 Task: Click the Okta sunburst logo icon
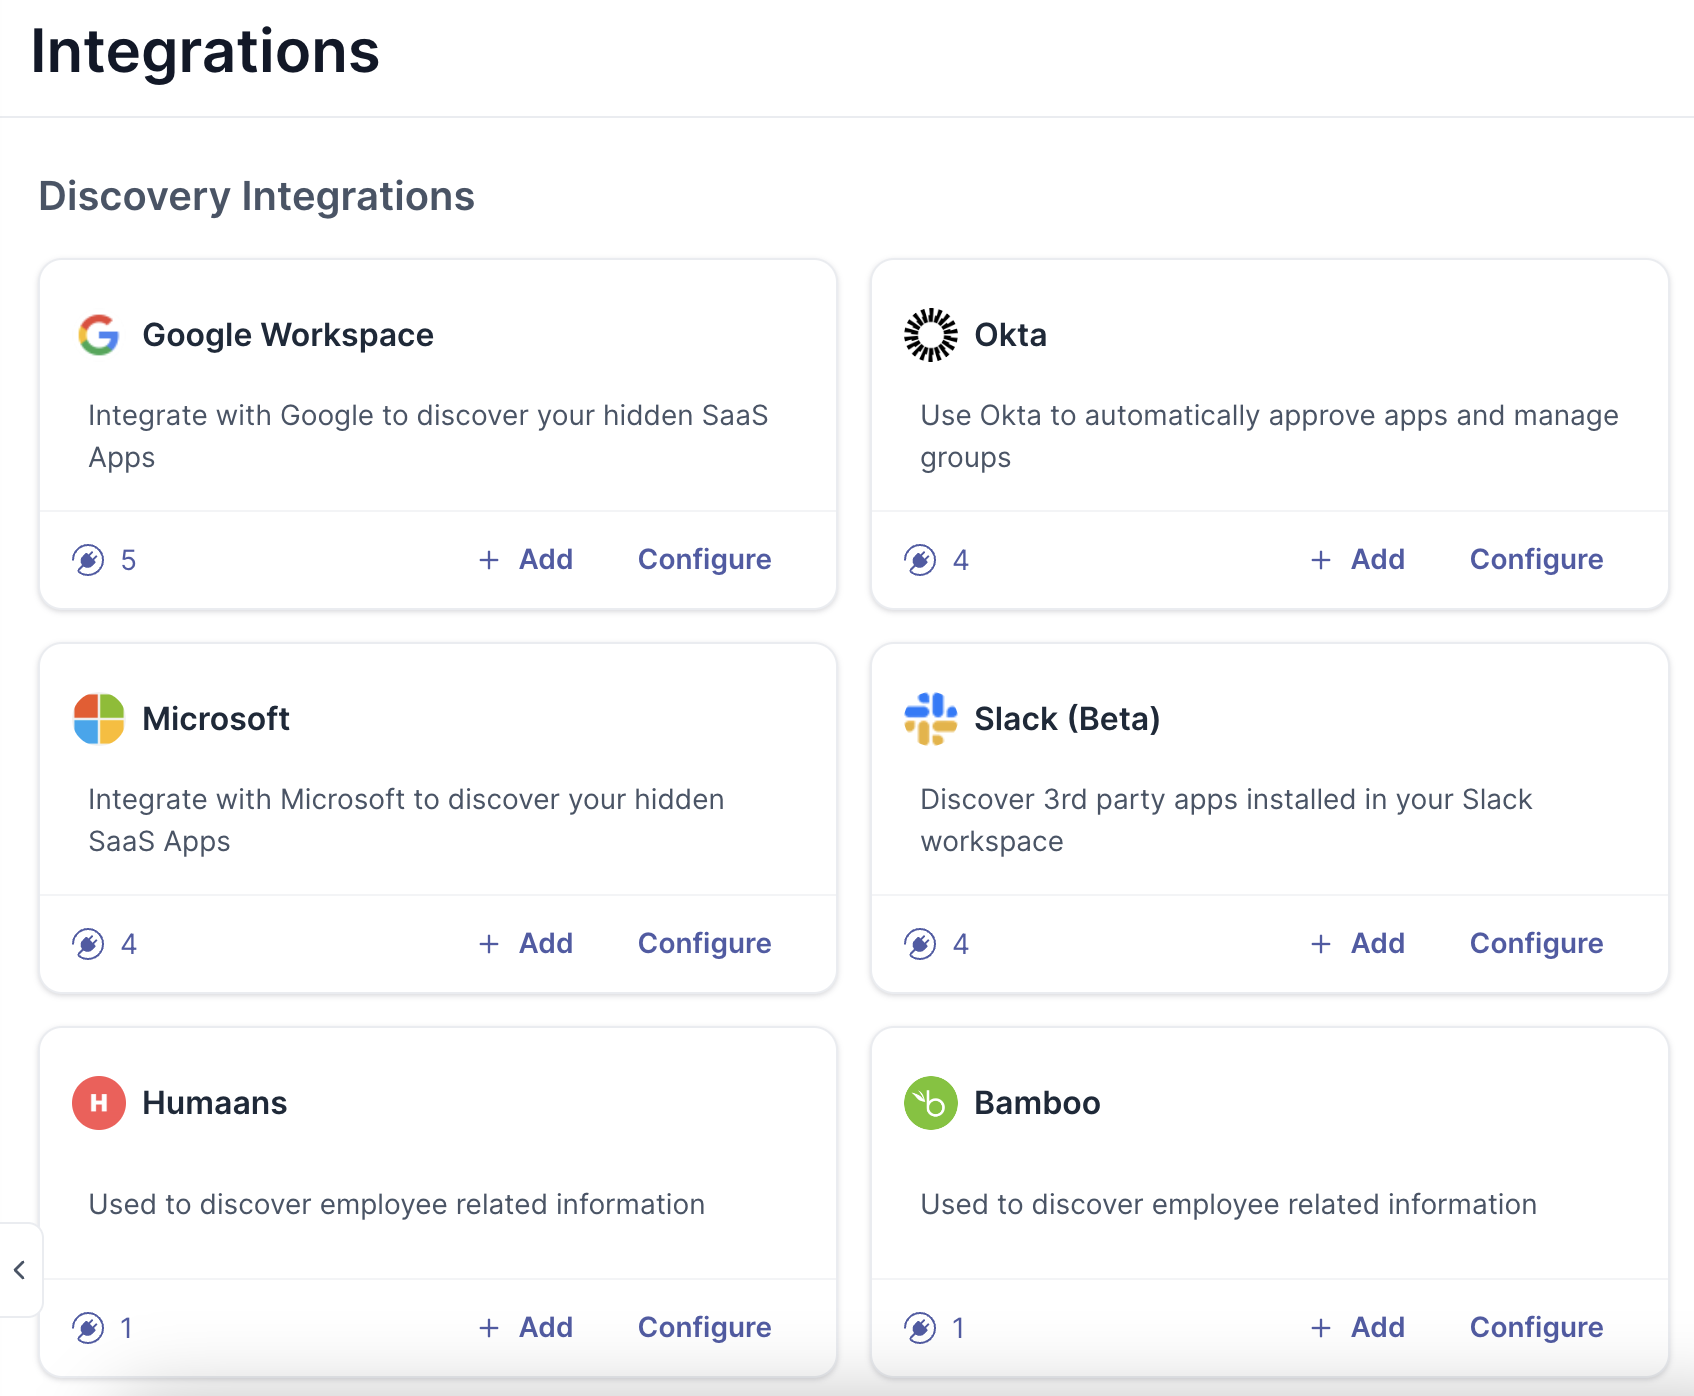pyautogui.click(x=930, y=335)
